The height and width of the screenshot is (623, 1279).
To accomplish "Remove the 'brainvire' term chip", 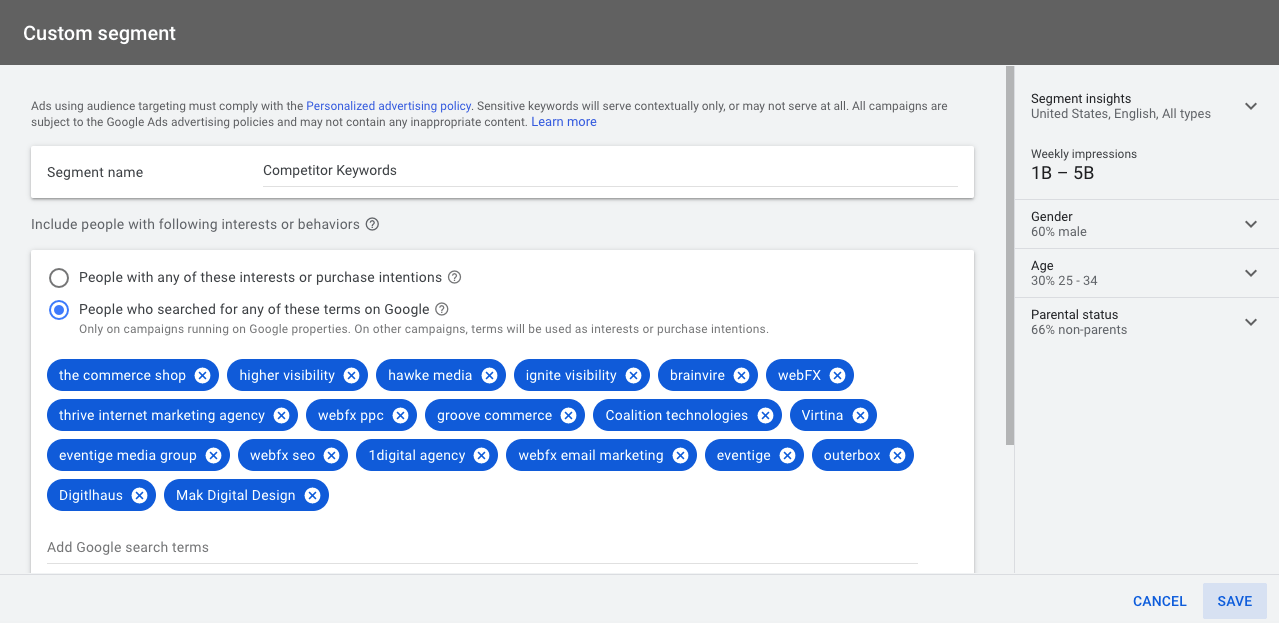I will (x=741, y=375).
